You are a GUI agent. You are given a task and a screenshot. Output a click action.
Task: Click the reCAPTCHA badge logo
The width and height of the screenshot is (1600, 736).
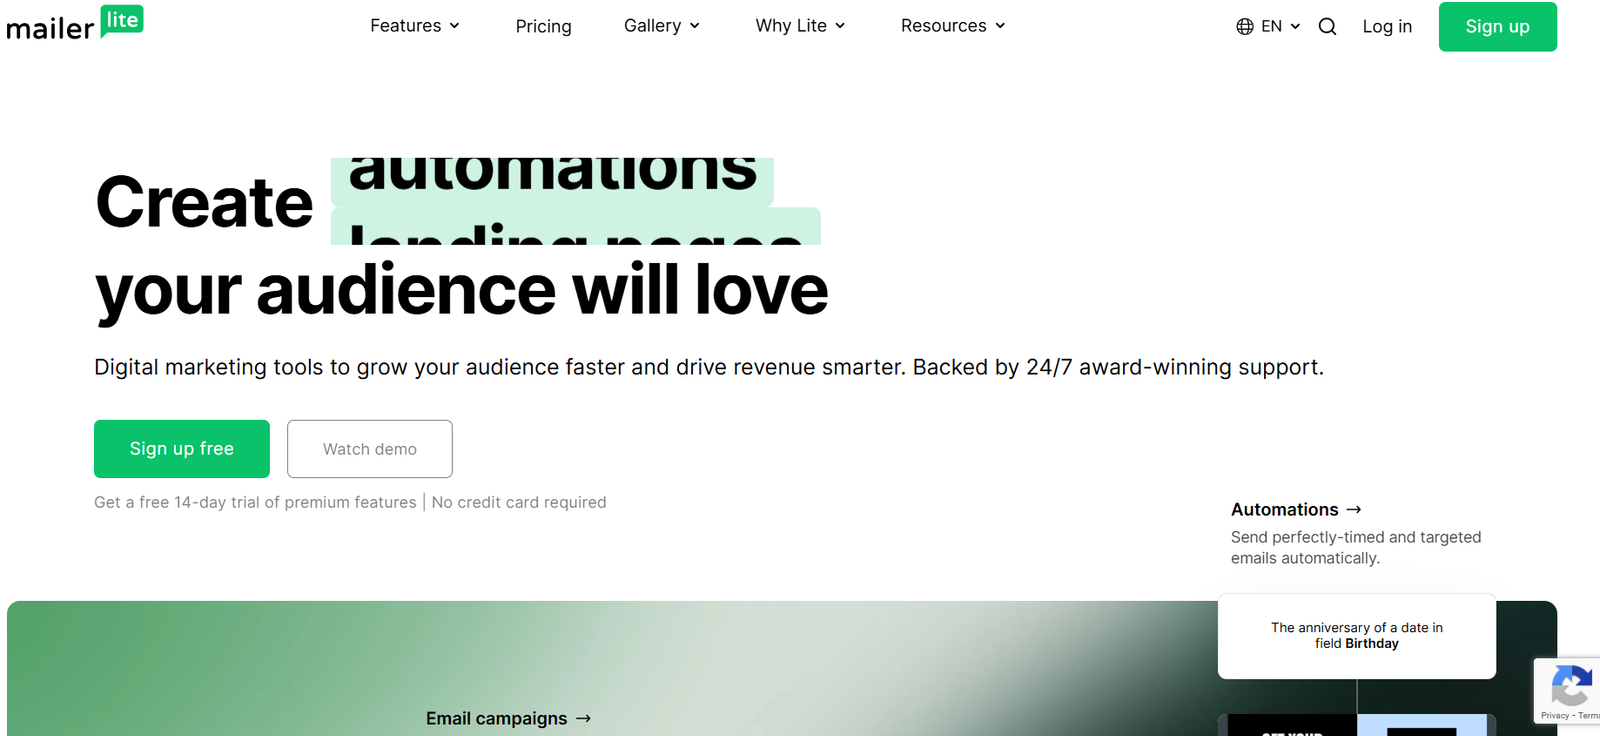click(1571, 686)
